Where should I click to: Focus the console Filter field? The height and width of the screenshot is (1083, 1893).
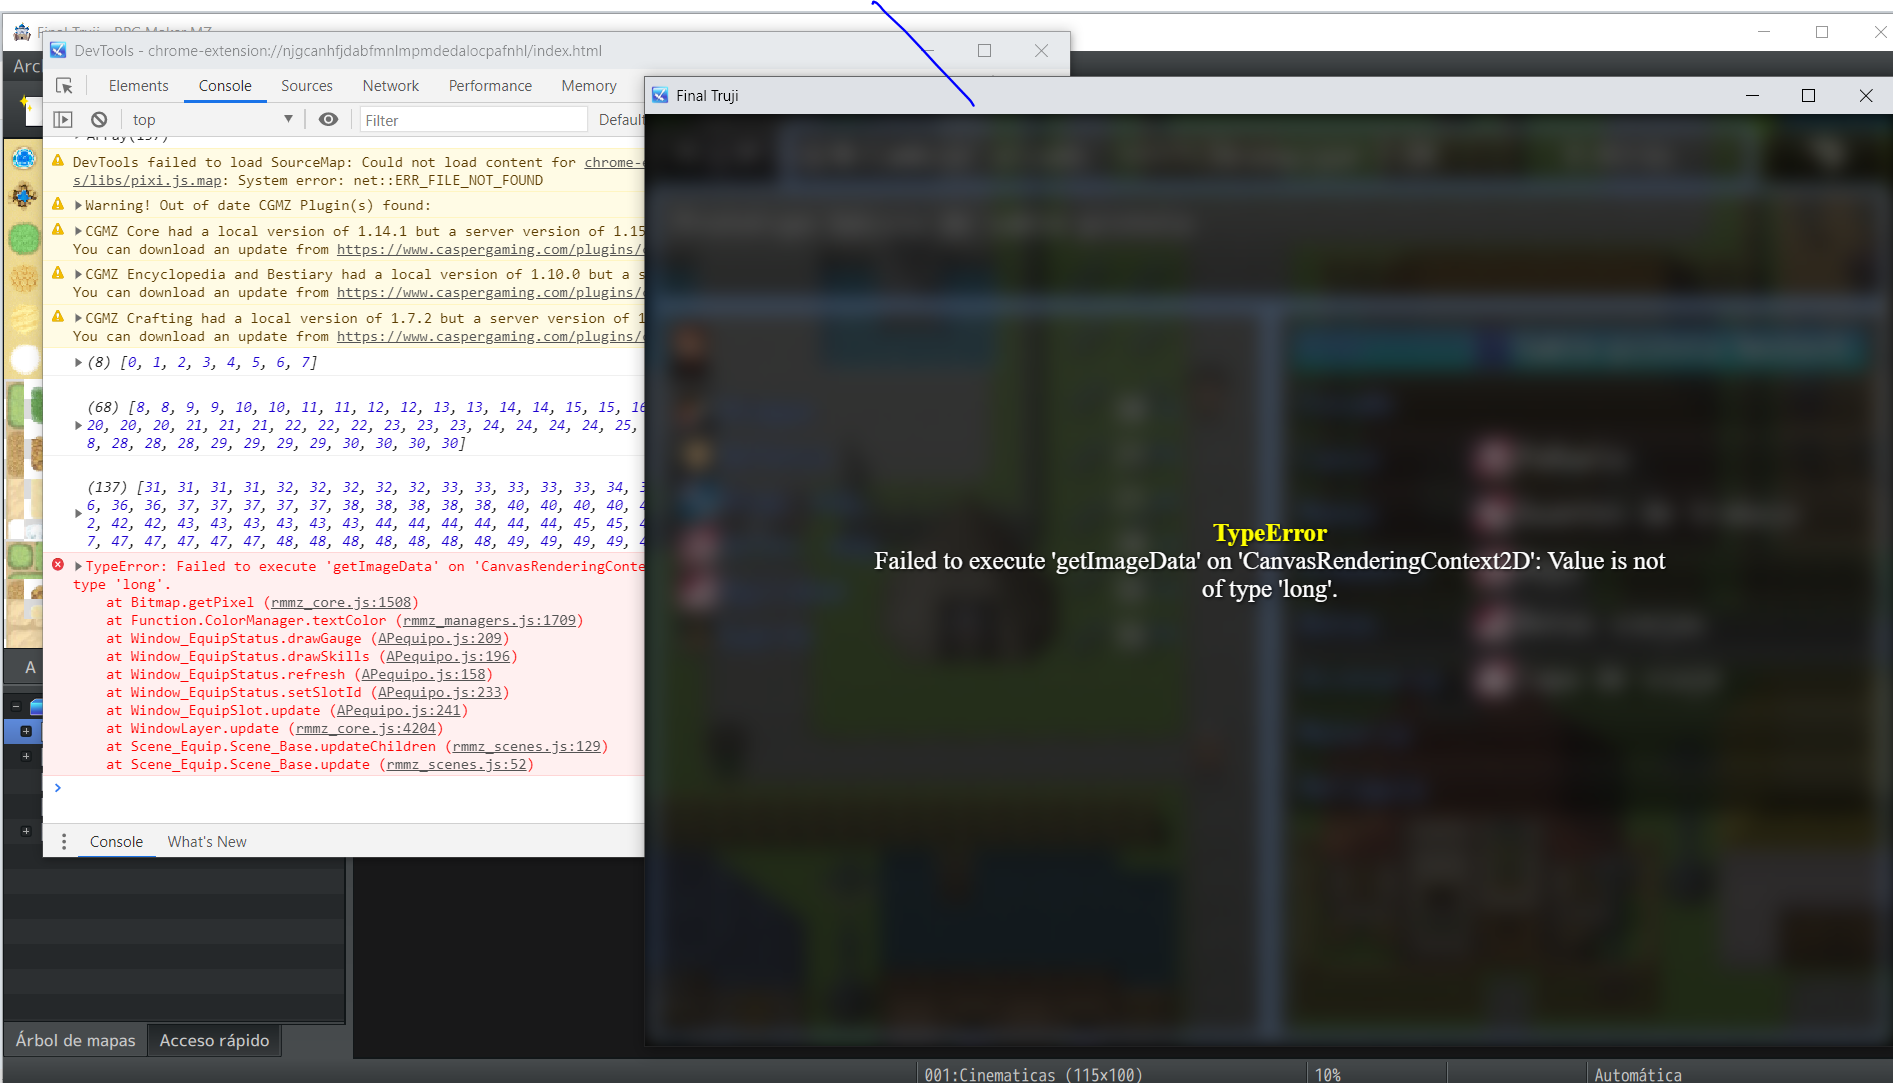pos(473,120)
